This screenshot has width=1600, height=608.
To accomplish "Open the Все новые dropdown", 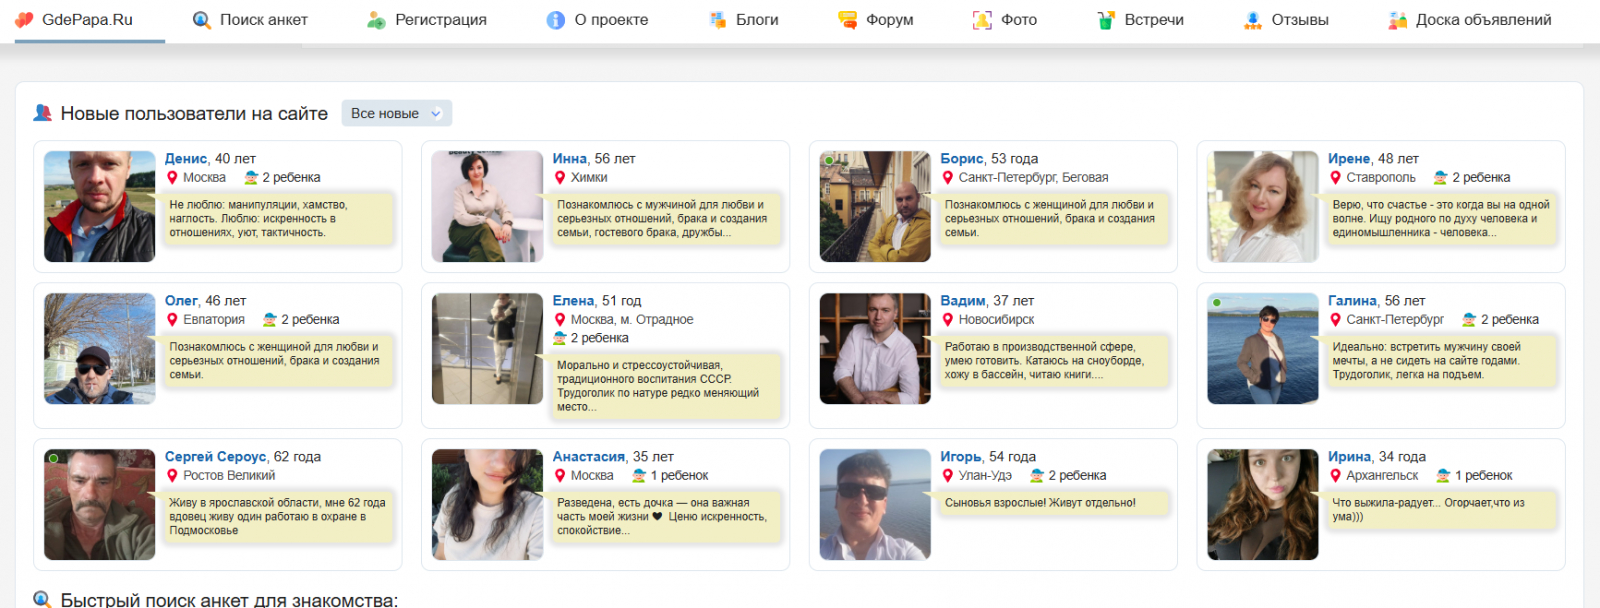I will point(396,113).
